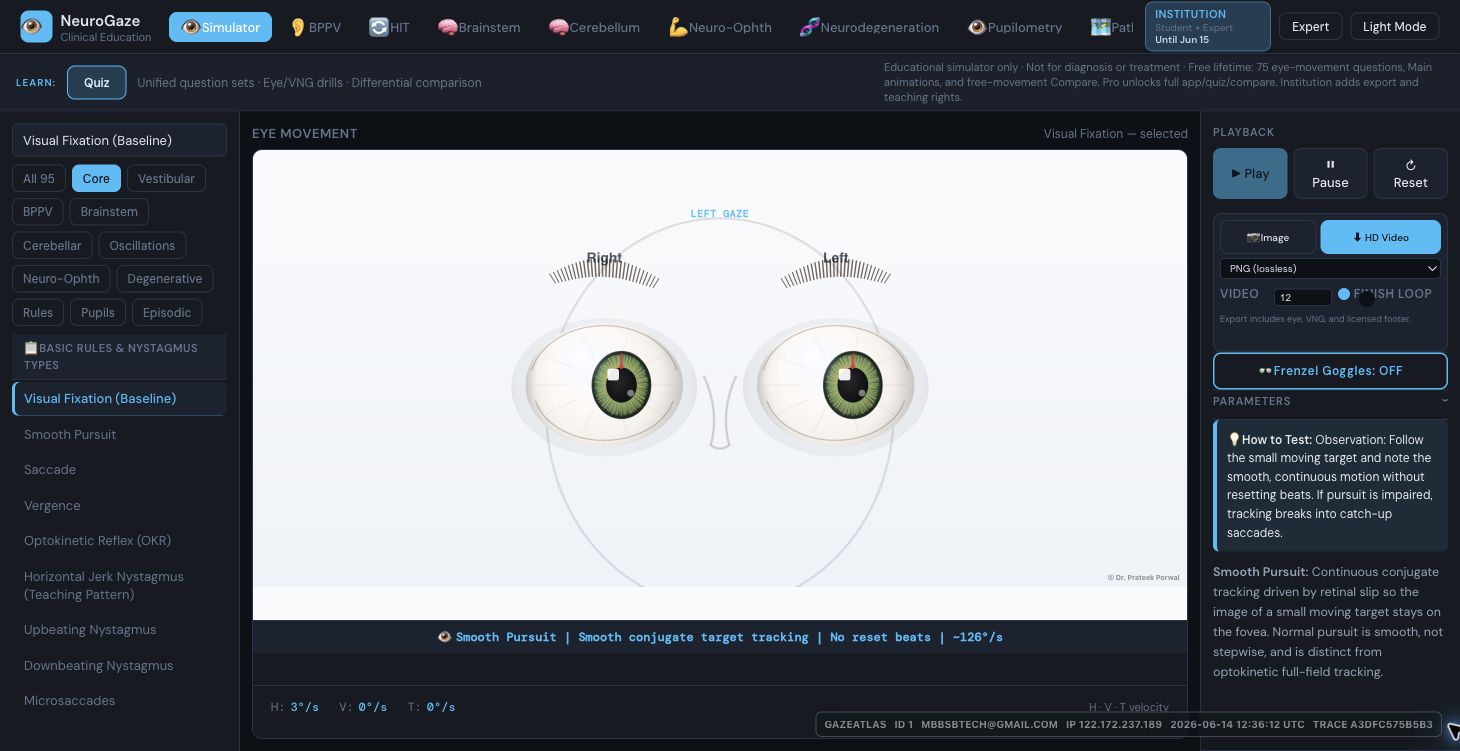
Task: Filter by Vestibular category
Action: [166, 178]
